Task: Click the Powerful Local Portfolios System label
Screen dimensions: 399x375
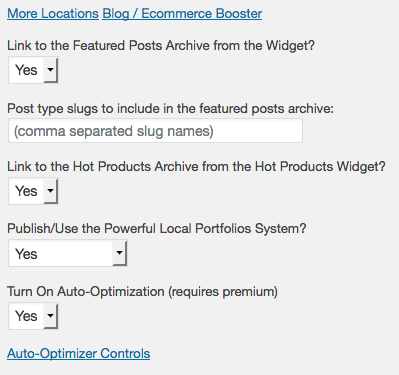Action: (157, 229)
